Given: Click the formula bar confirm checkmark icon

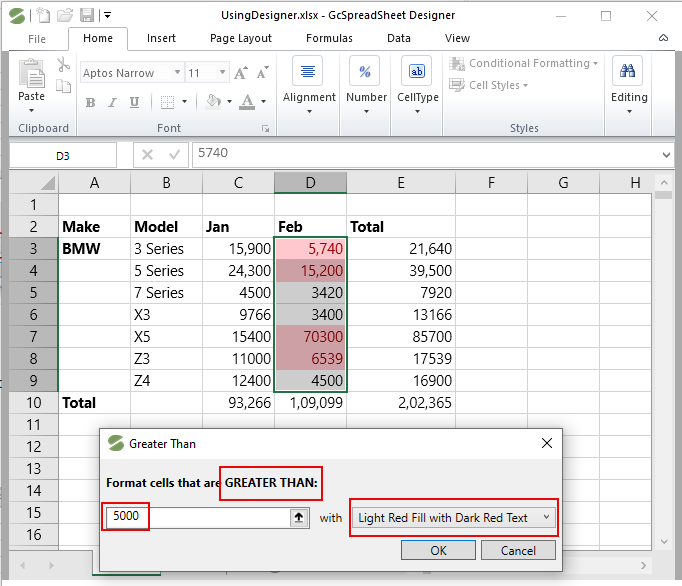Looking at the screenshot, I should 174,154.
